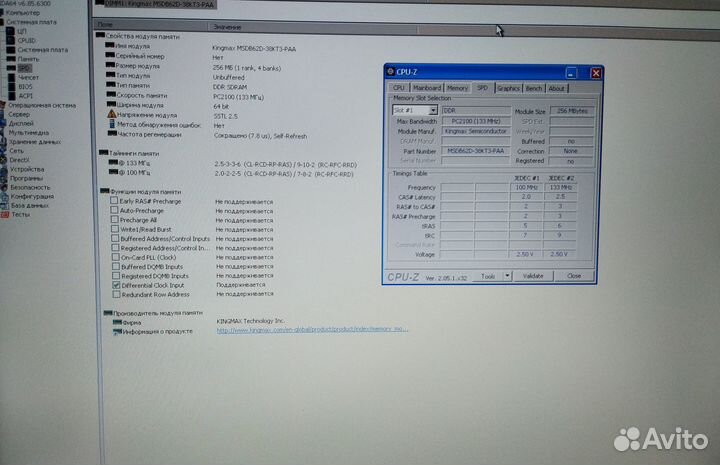Click the Программы category icon
This screenshot has width=720, height=465.
[3, 178]
